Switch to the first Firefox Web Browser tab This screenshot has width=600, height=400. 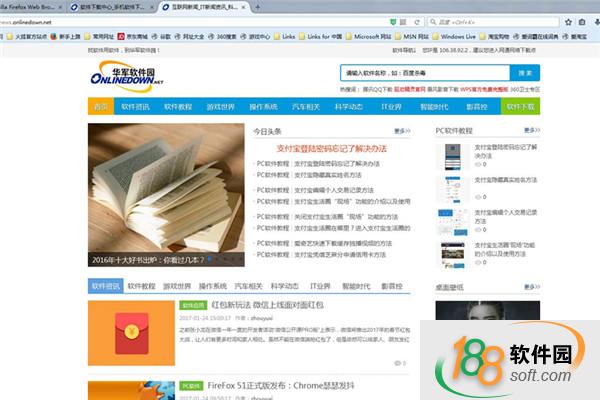29,7
